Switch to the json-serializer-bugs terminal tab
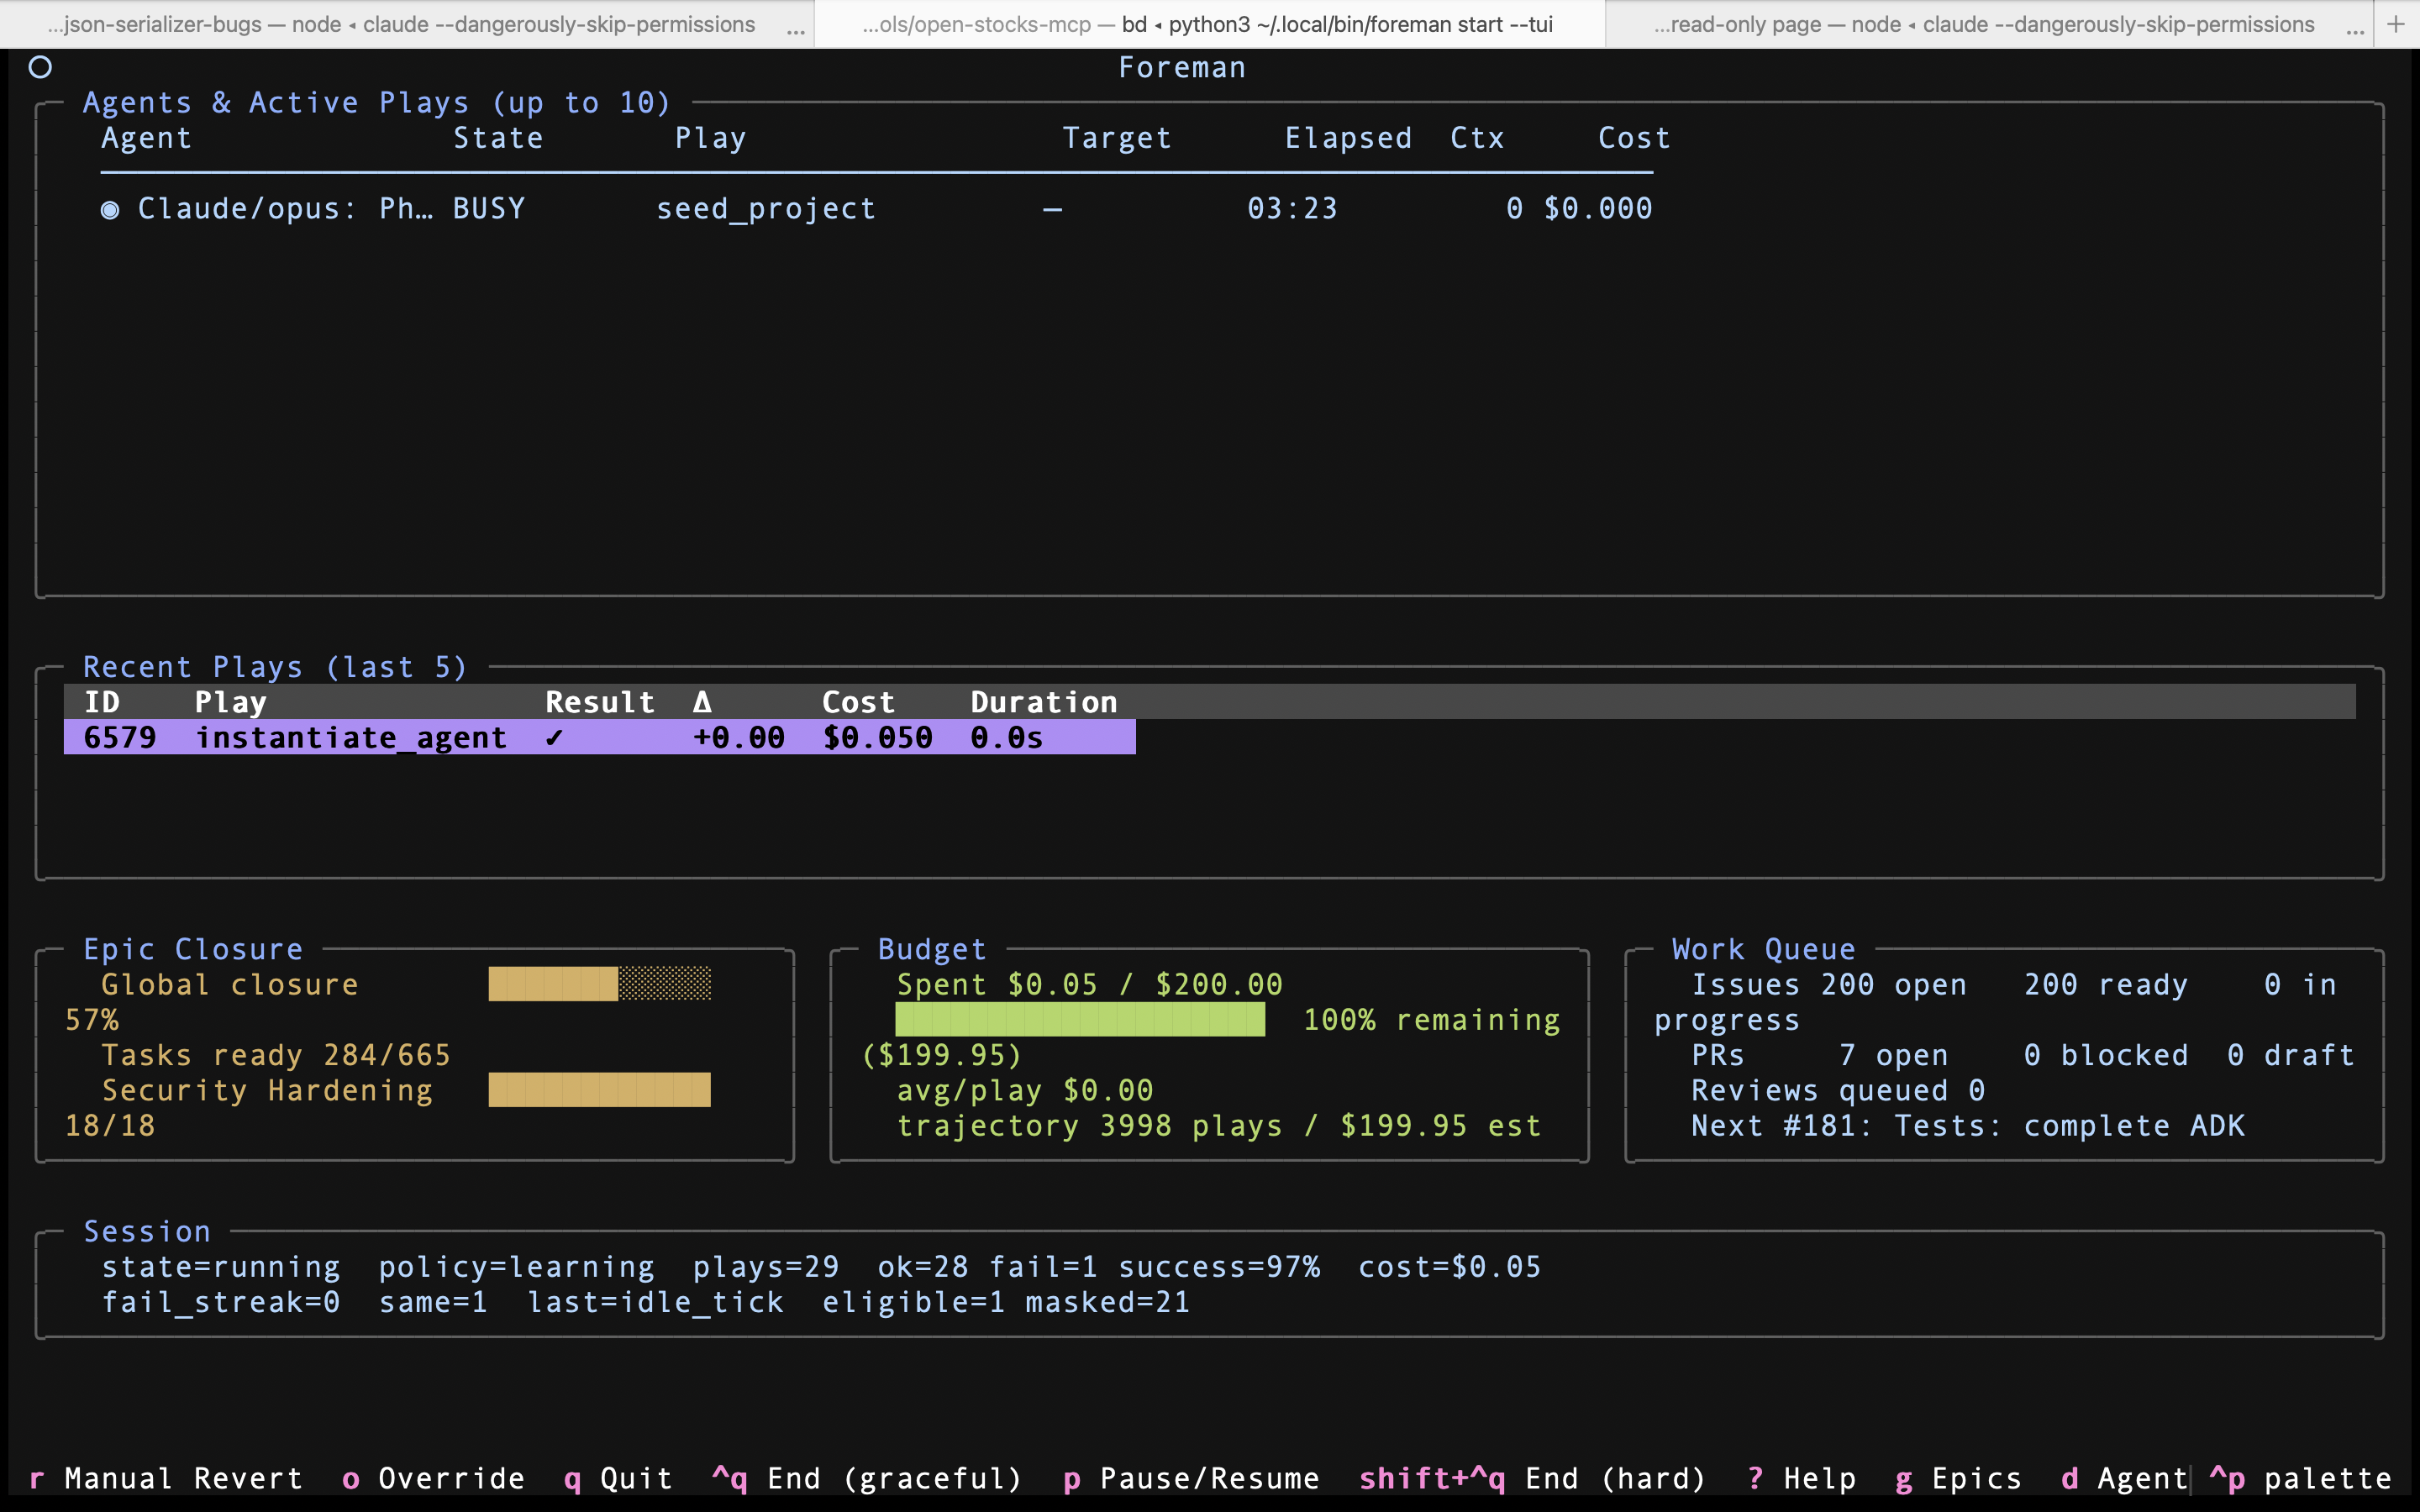The image size is (2420, 1512). click(x=401, y=24)
